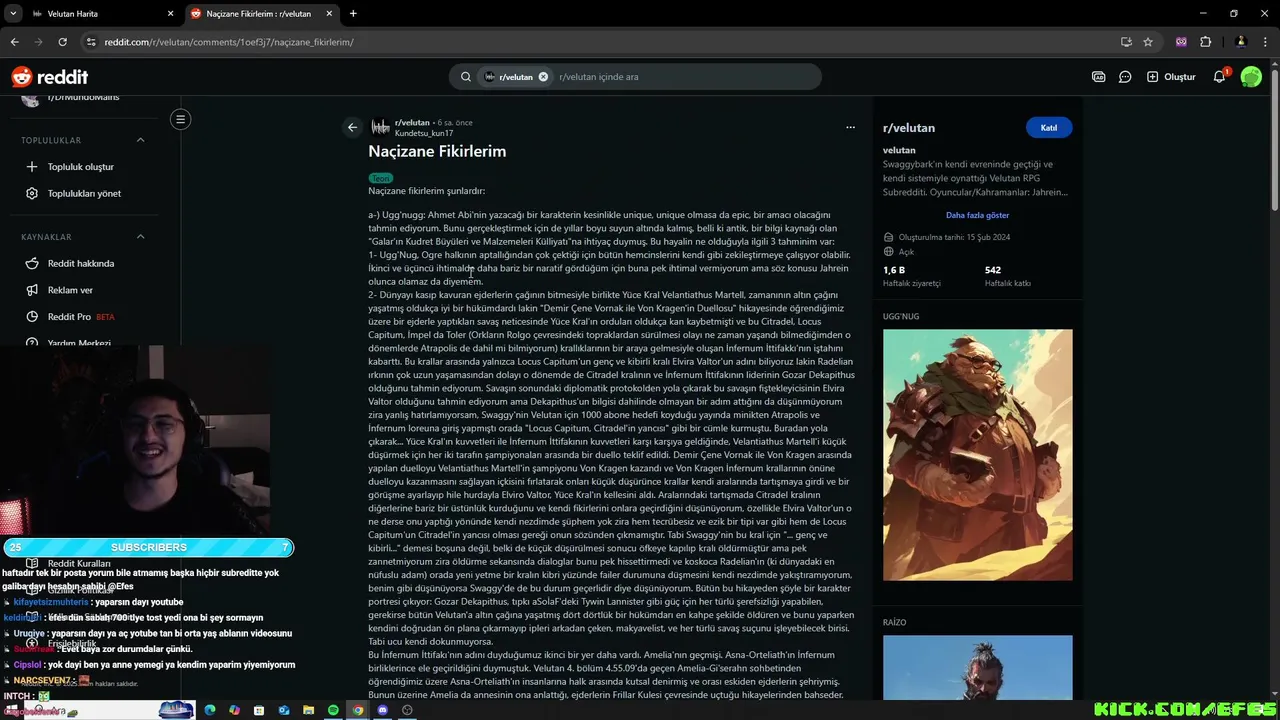
Task: Open Toplulukları yönet in the sidebar
Action: (x=84, y=193)
